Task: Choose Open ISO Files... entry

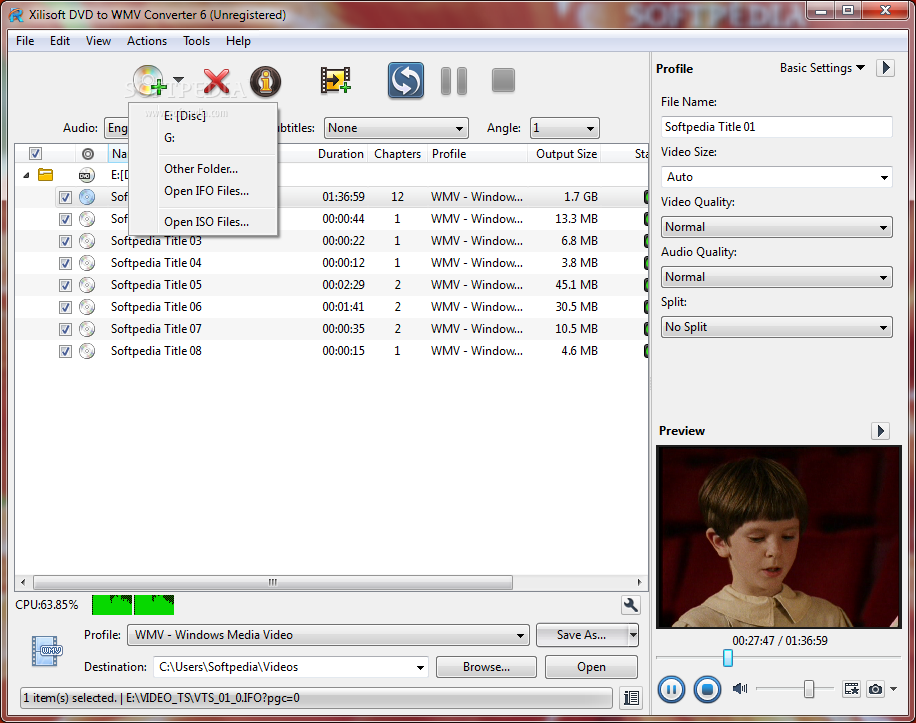Action: point(203,222)
